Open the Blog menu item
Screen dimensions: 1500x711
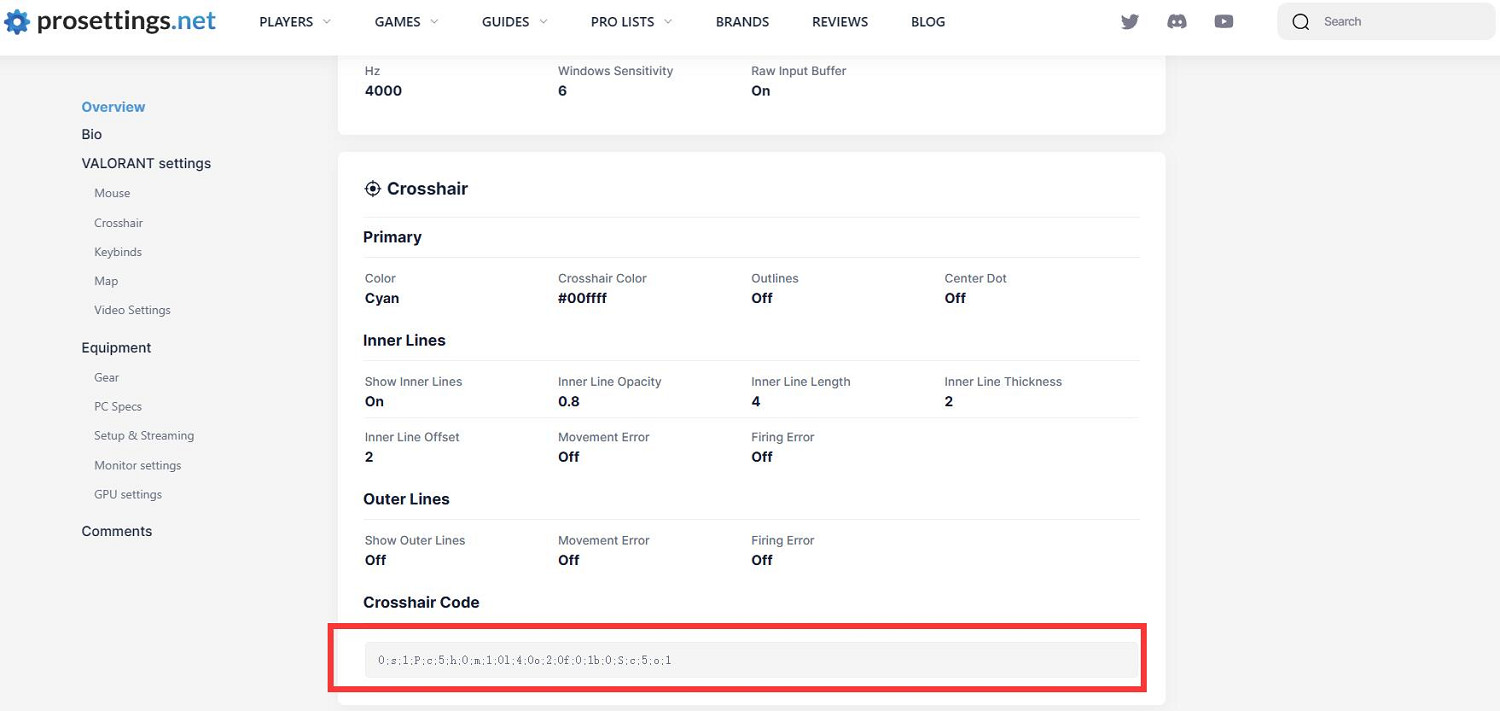click(x=928, y=22)
